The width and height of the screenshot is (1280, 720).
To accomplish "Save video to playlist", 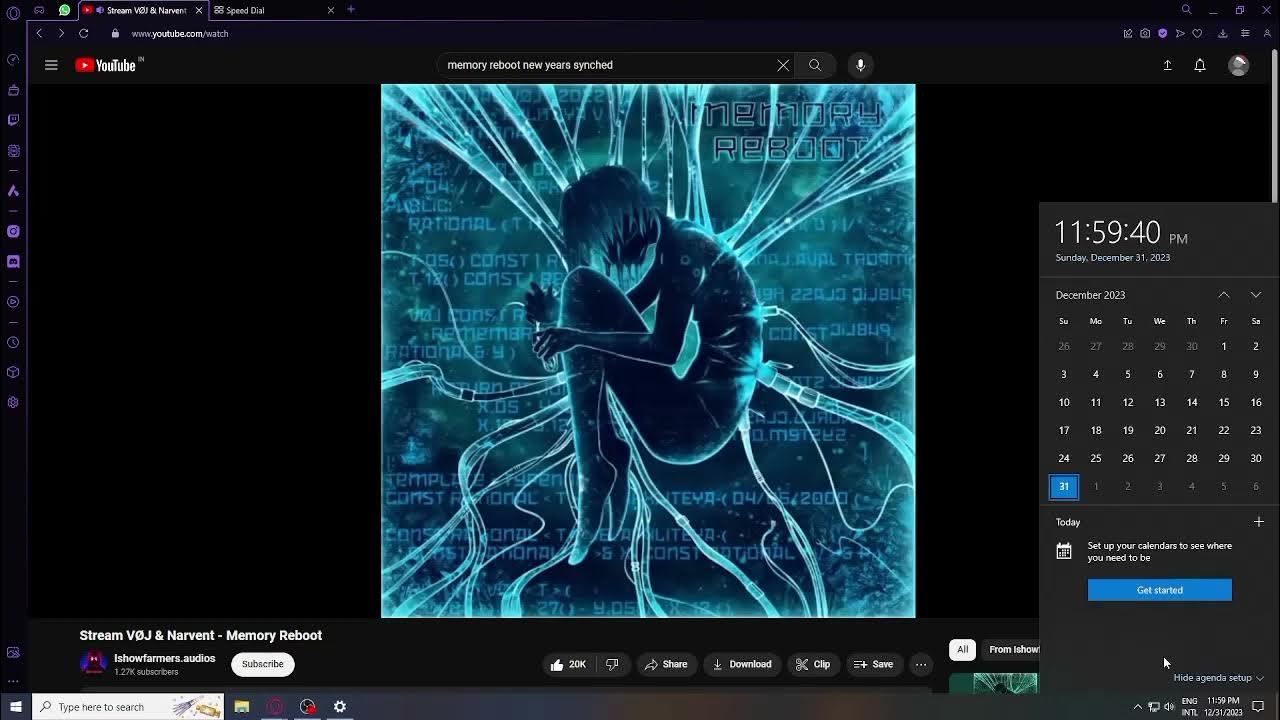I will 873,664.
